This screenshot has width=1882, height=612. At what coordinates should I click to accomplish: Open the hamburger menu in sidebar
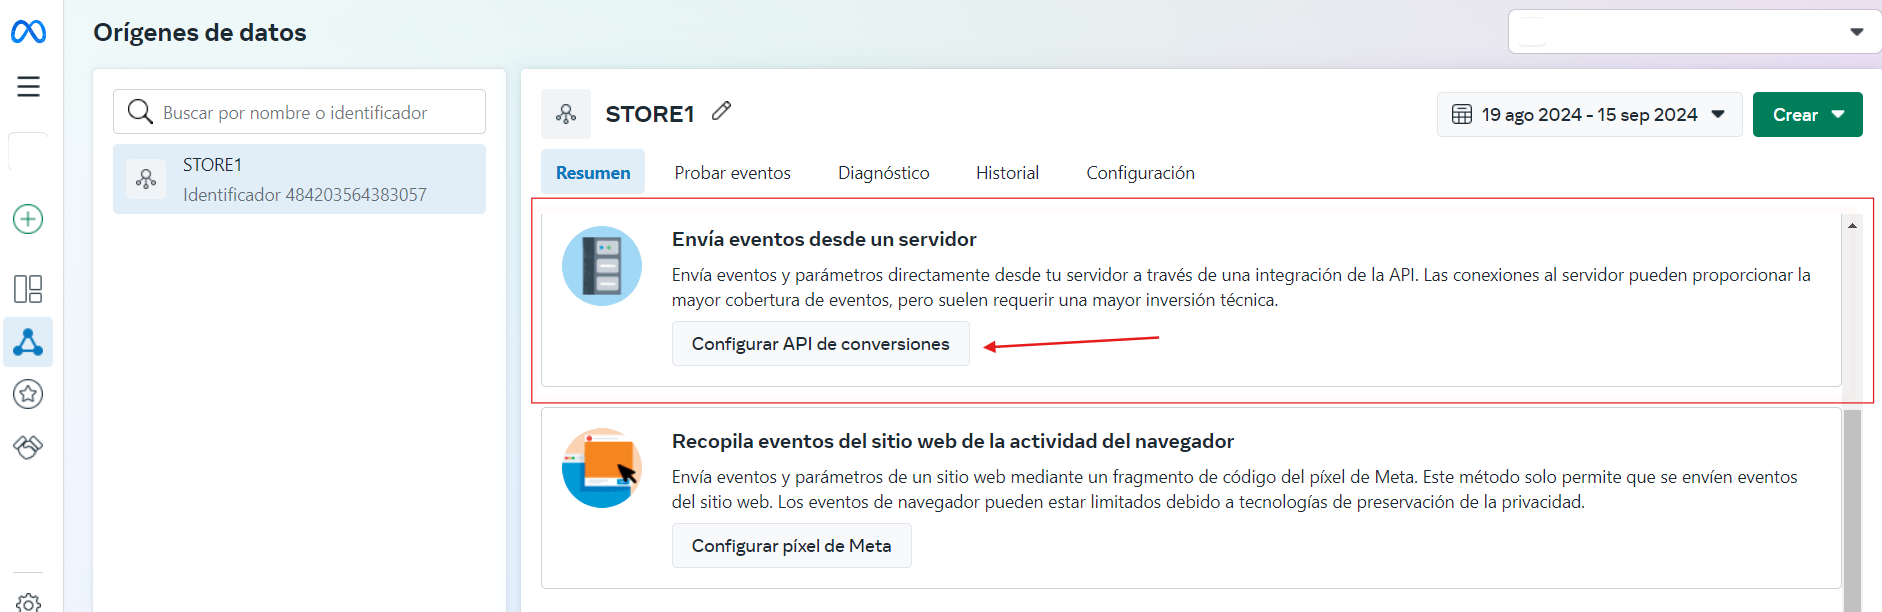(28, 86)
